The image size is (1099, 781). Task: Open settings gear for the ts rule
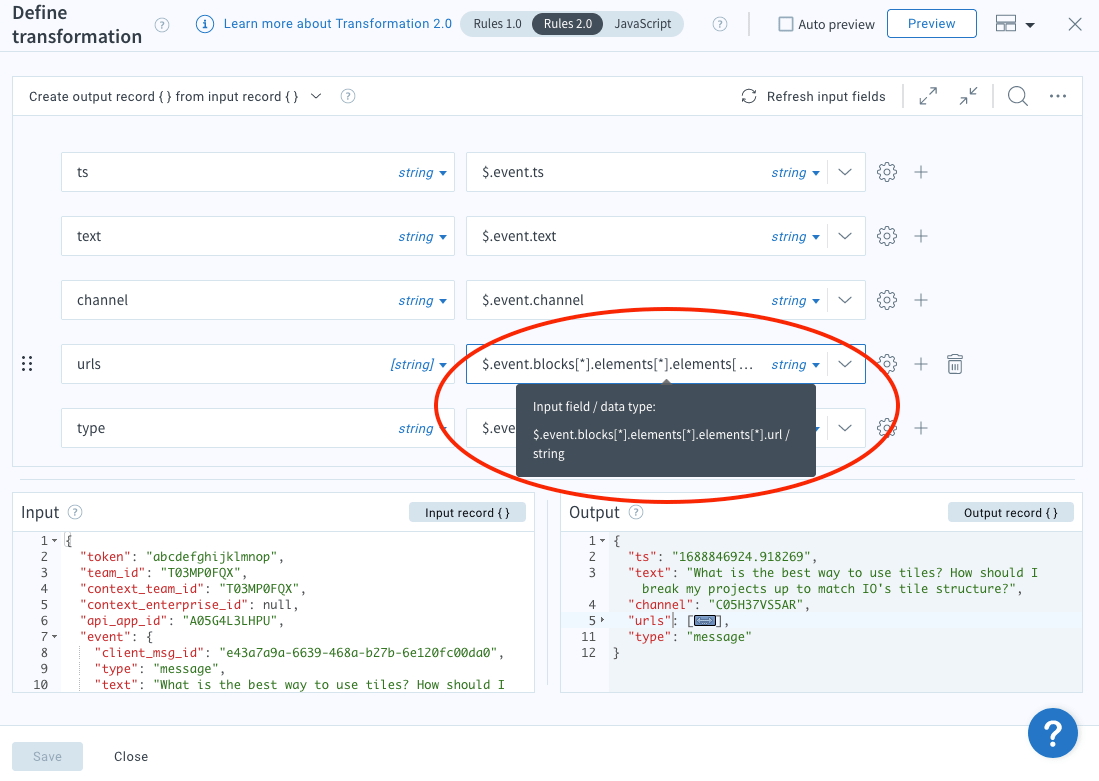(x=887, y=172)
